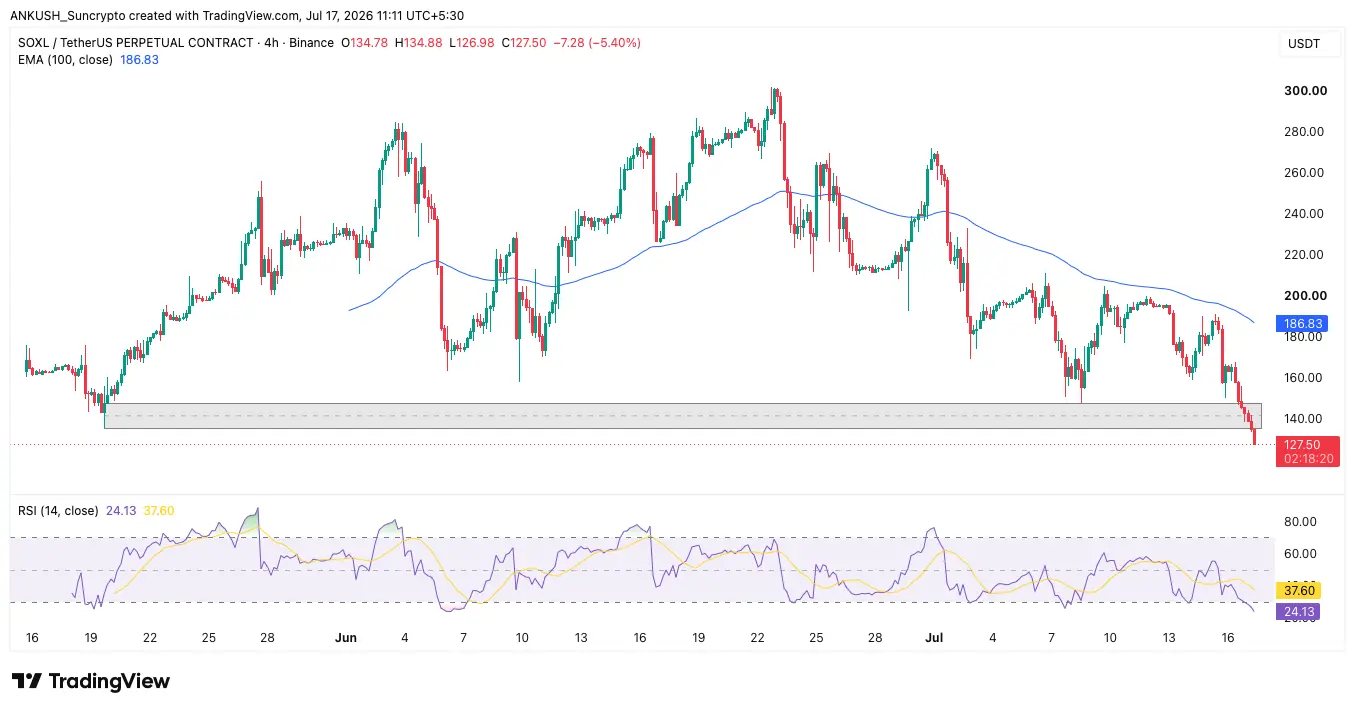Click the TradingView logo icon
Image resolution: width=1355 pixels, height=711 pixels.
pos(26,681)
